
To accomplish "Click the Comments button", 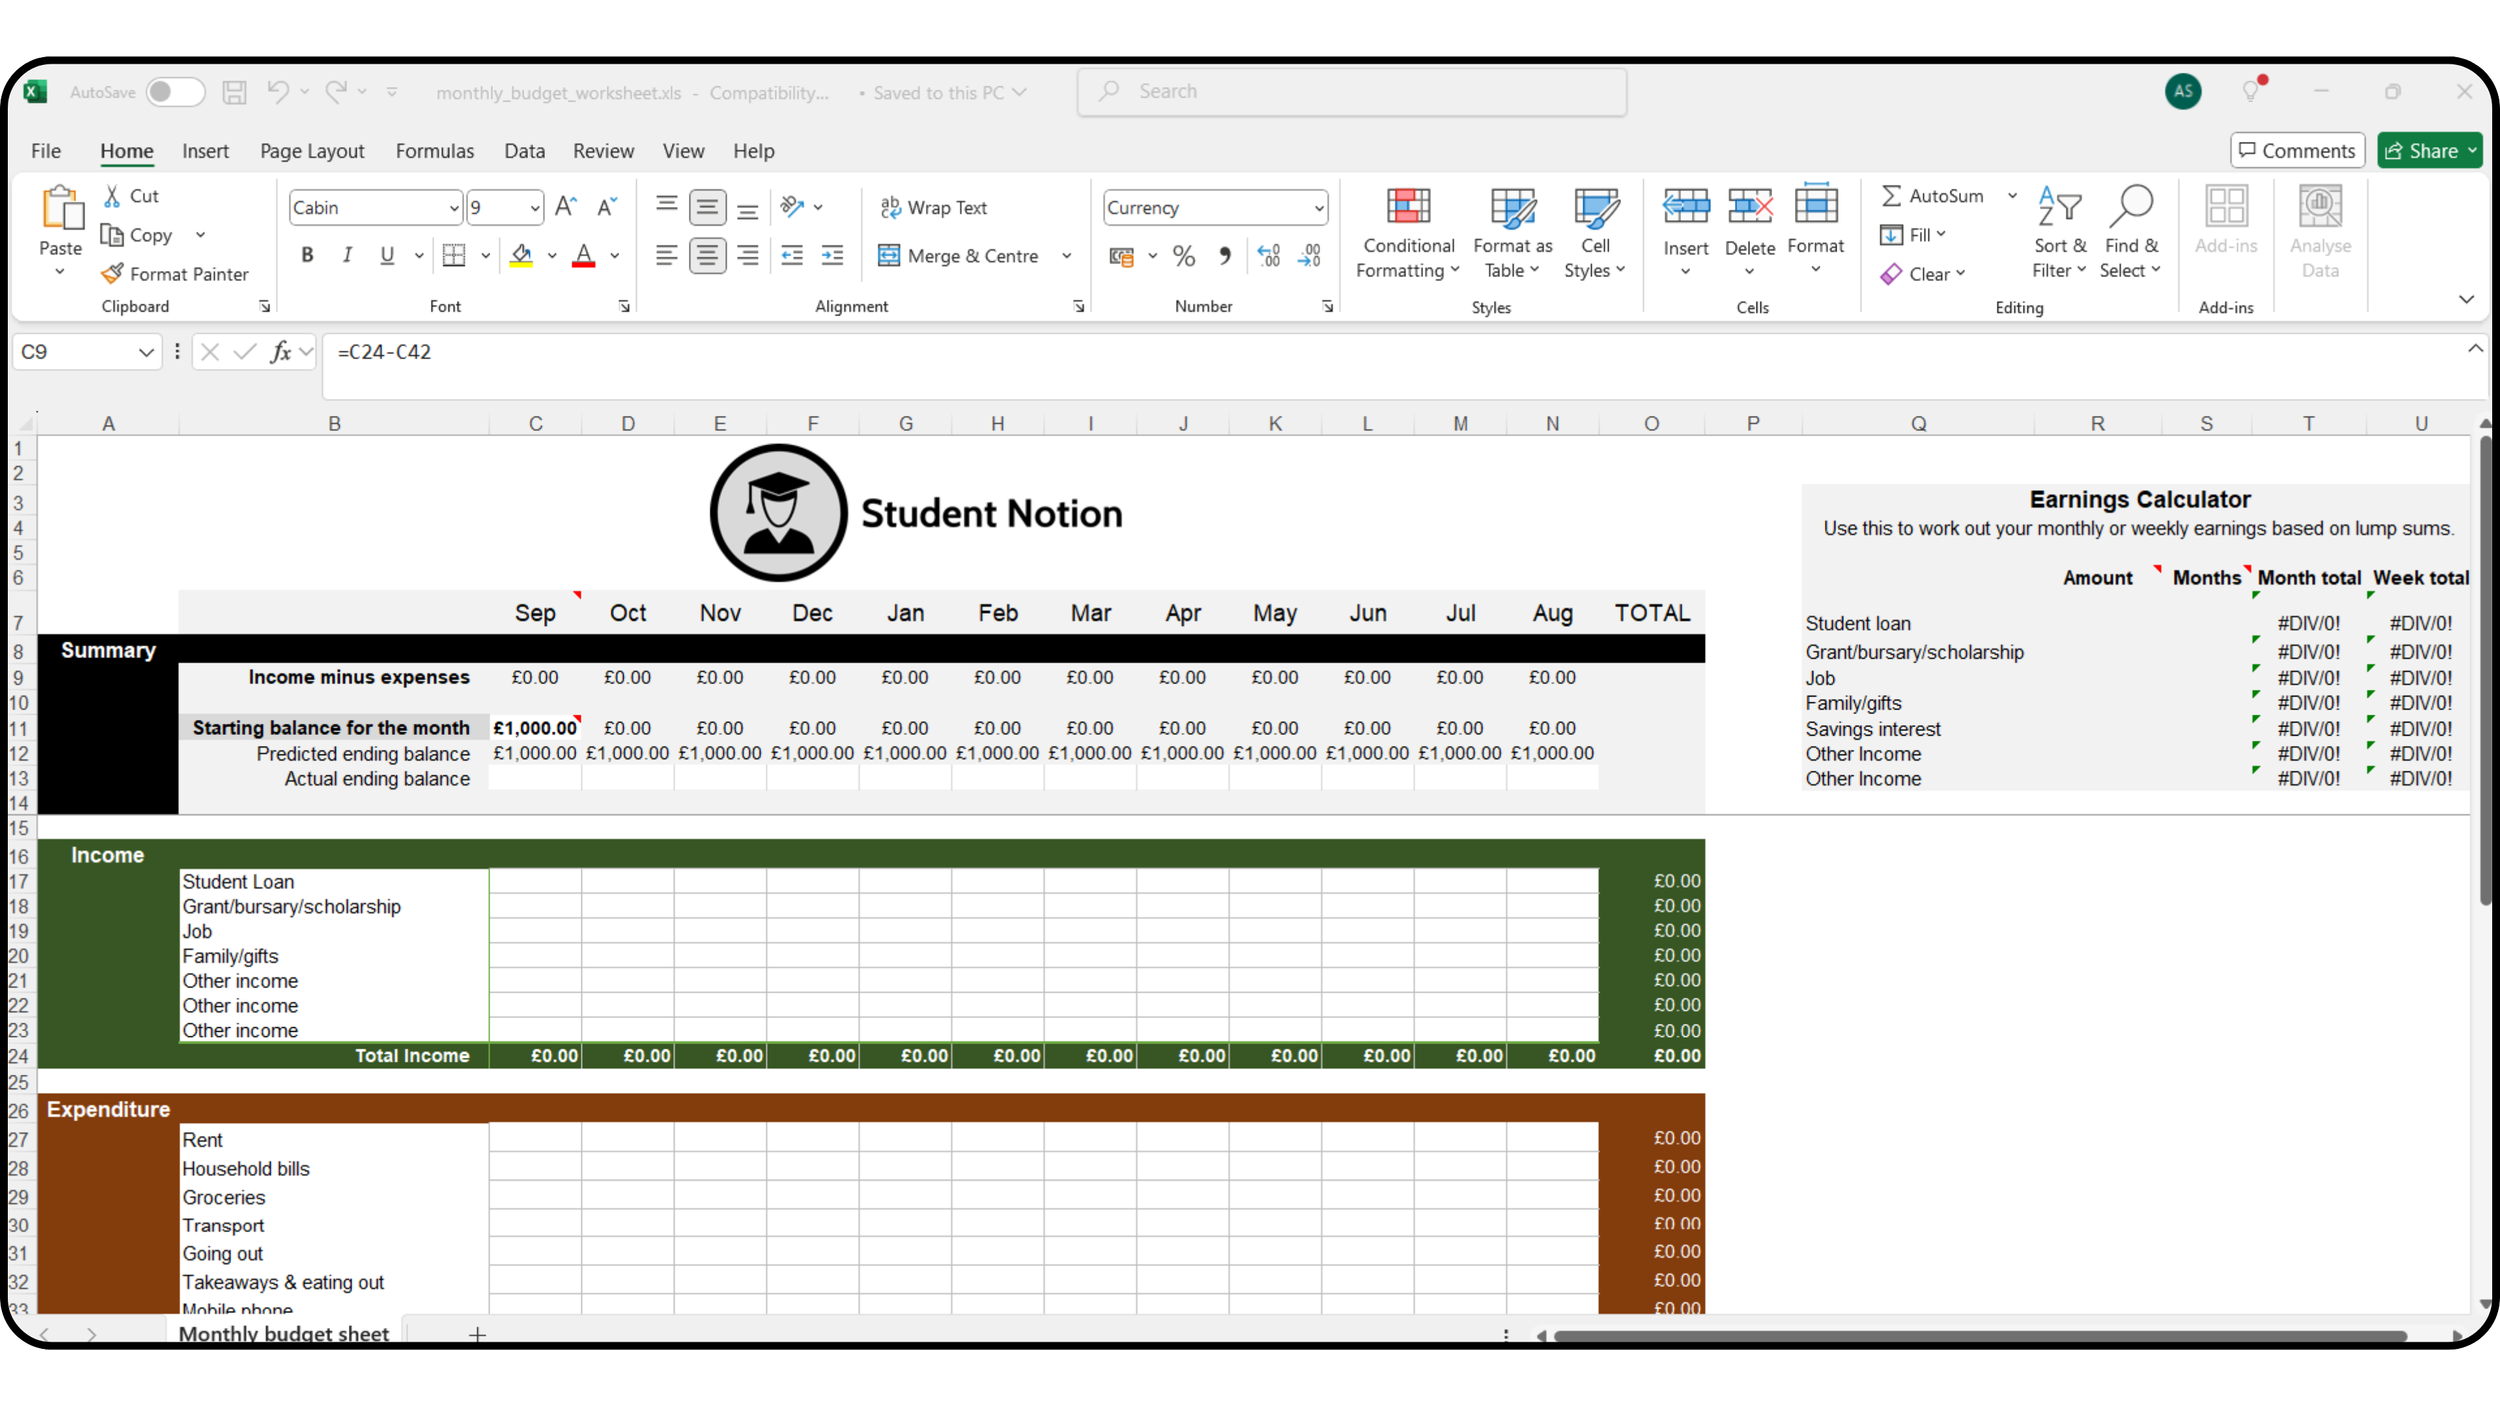I will click(2297, 151).
